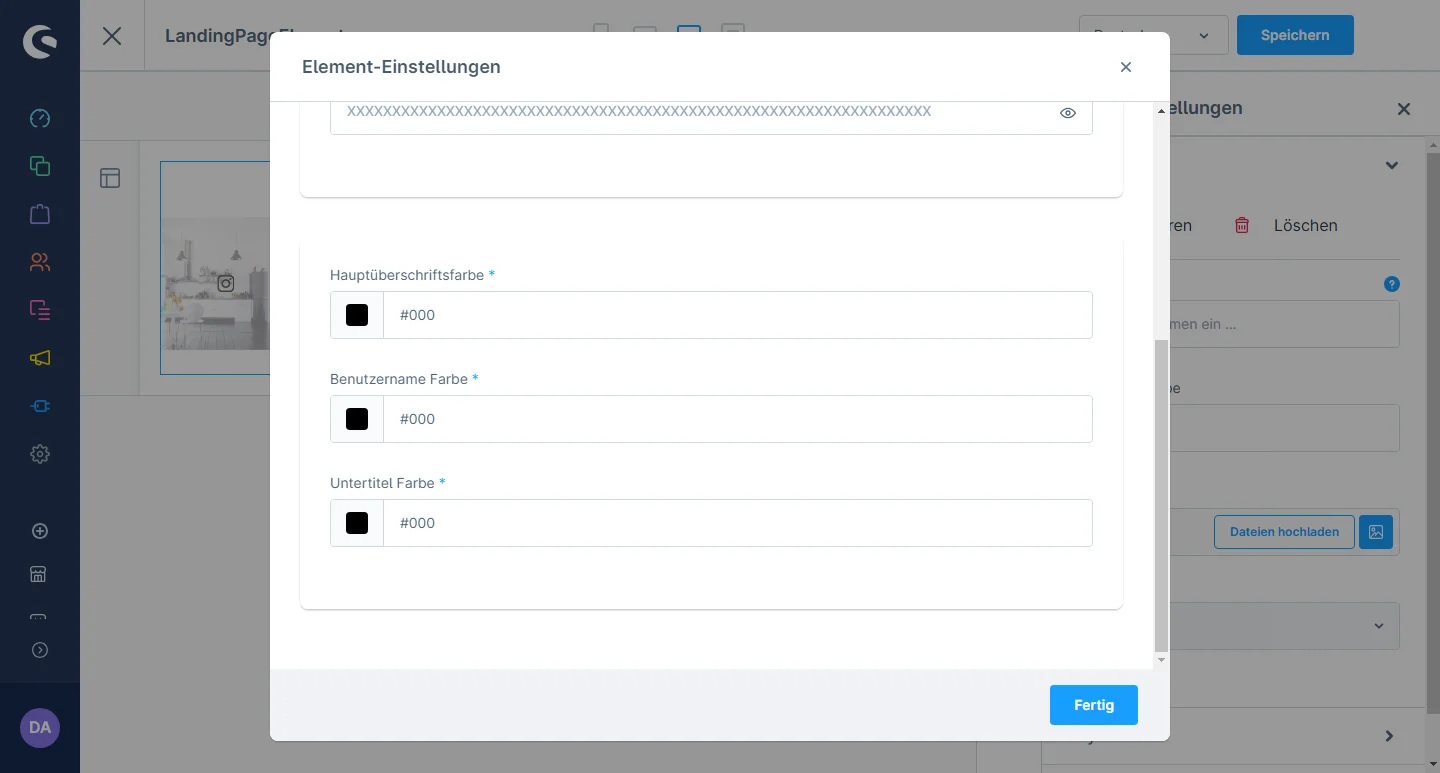1440x773 pixels.
Task: Click the blue help question mark icon
Action: (x=1391, y=284)
